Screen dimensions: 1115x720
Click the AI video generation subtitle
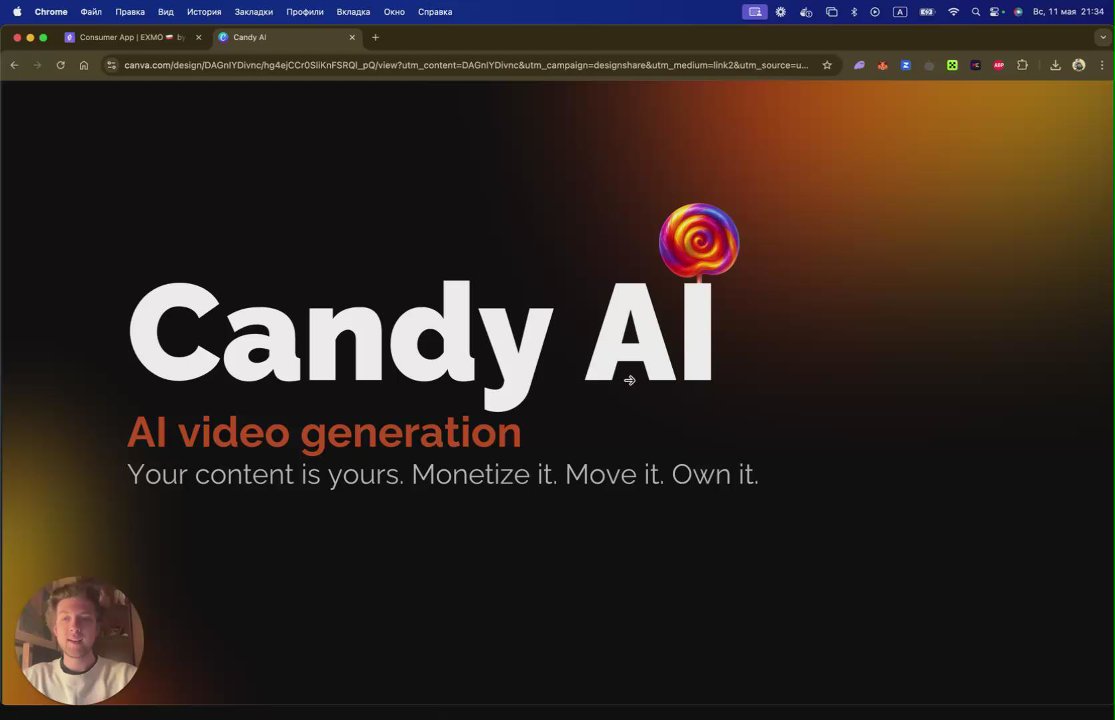tap(324, 434)
